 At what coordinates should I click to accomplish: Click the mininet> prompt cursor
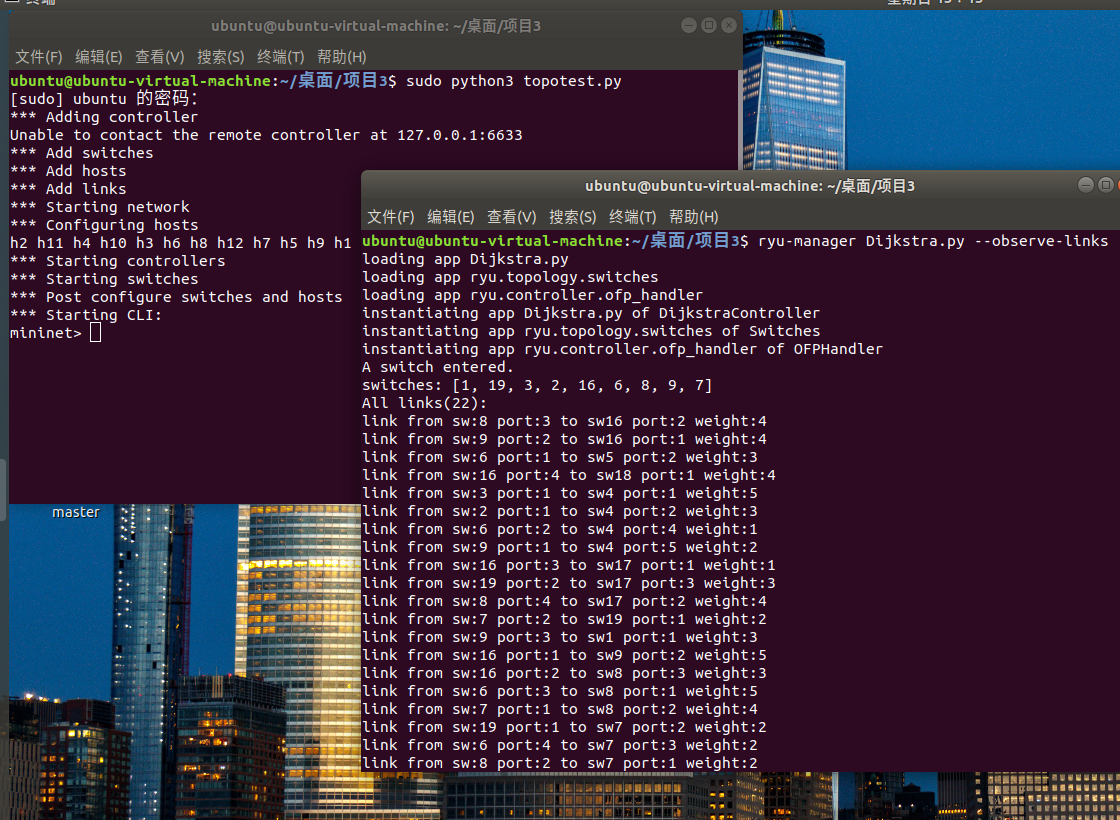[x=95, y=333]
